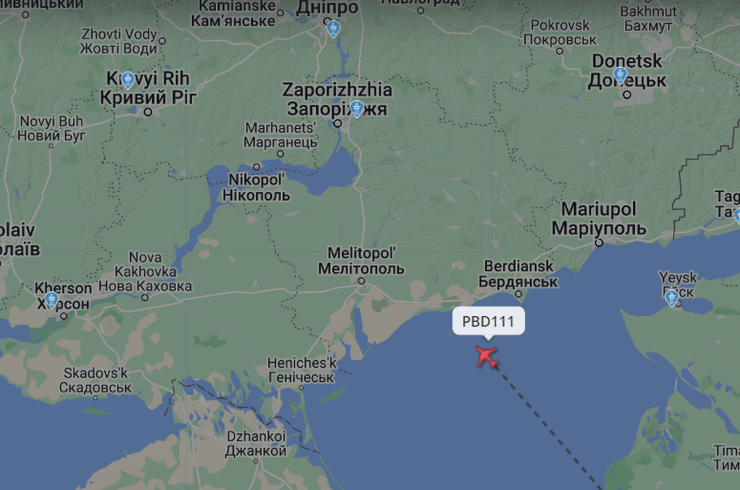Viewport: 740px width, 490px height.
Task: Select the Skadovsk map label
Action: 95,380
